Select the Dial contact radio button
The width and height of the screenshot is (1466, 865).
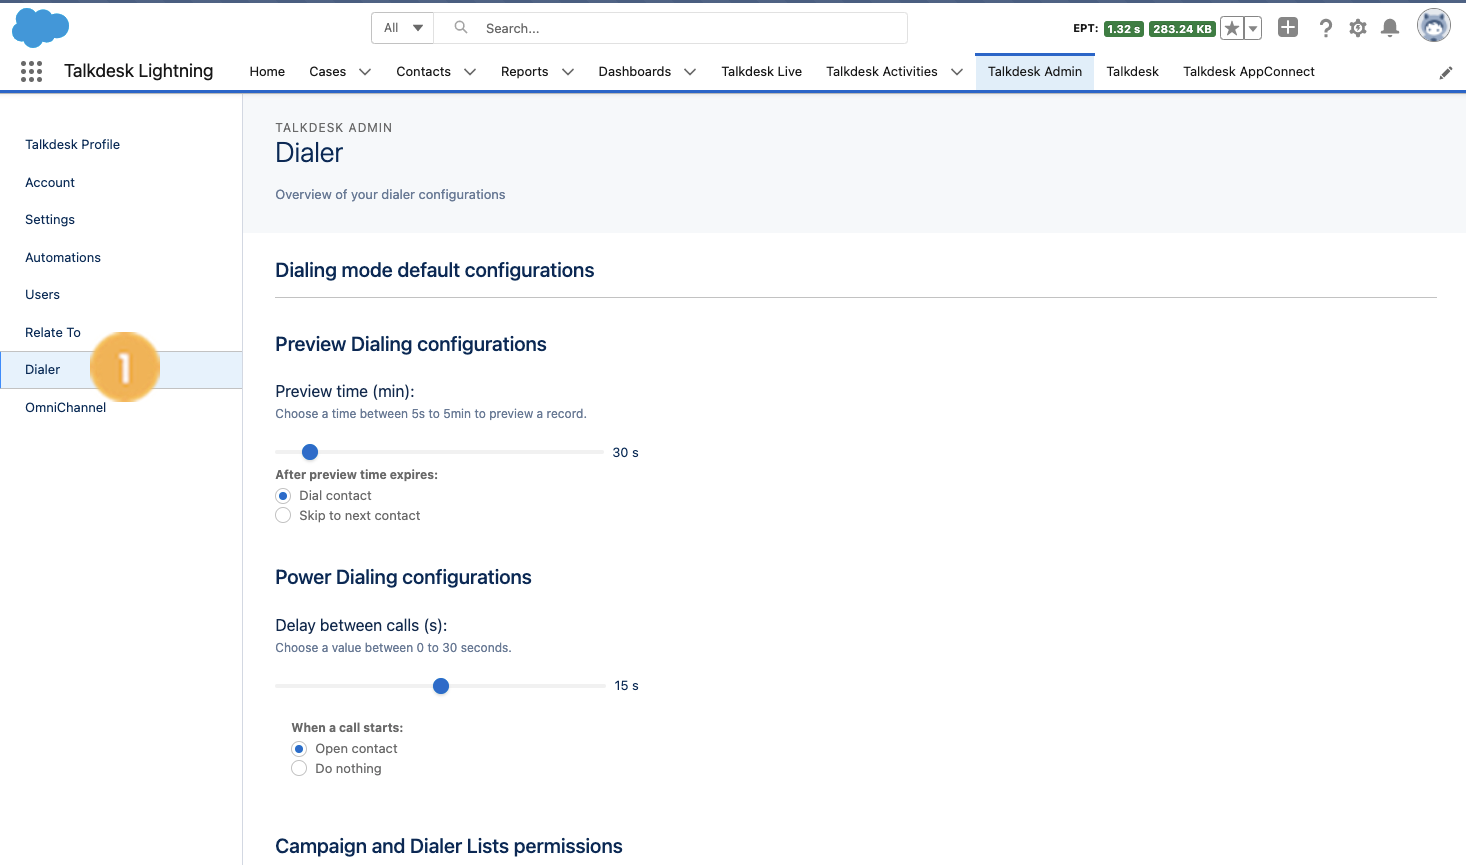pyautogui.click(x=283, y=495)
